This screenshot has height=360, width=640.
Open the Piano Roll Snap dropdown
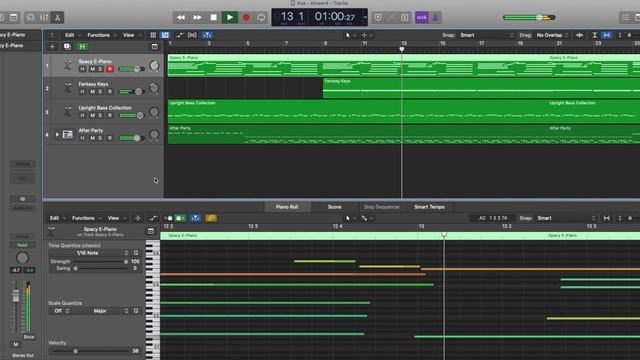(566, 218)
